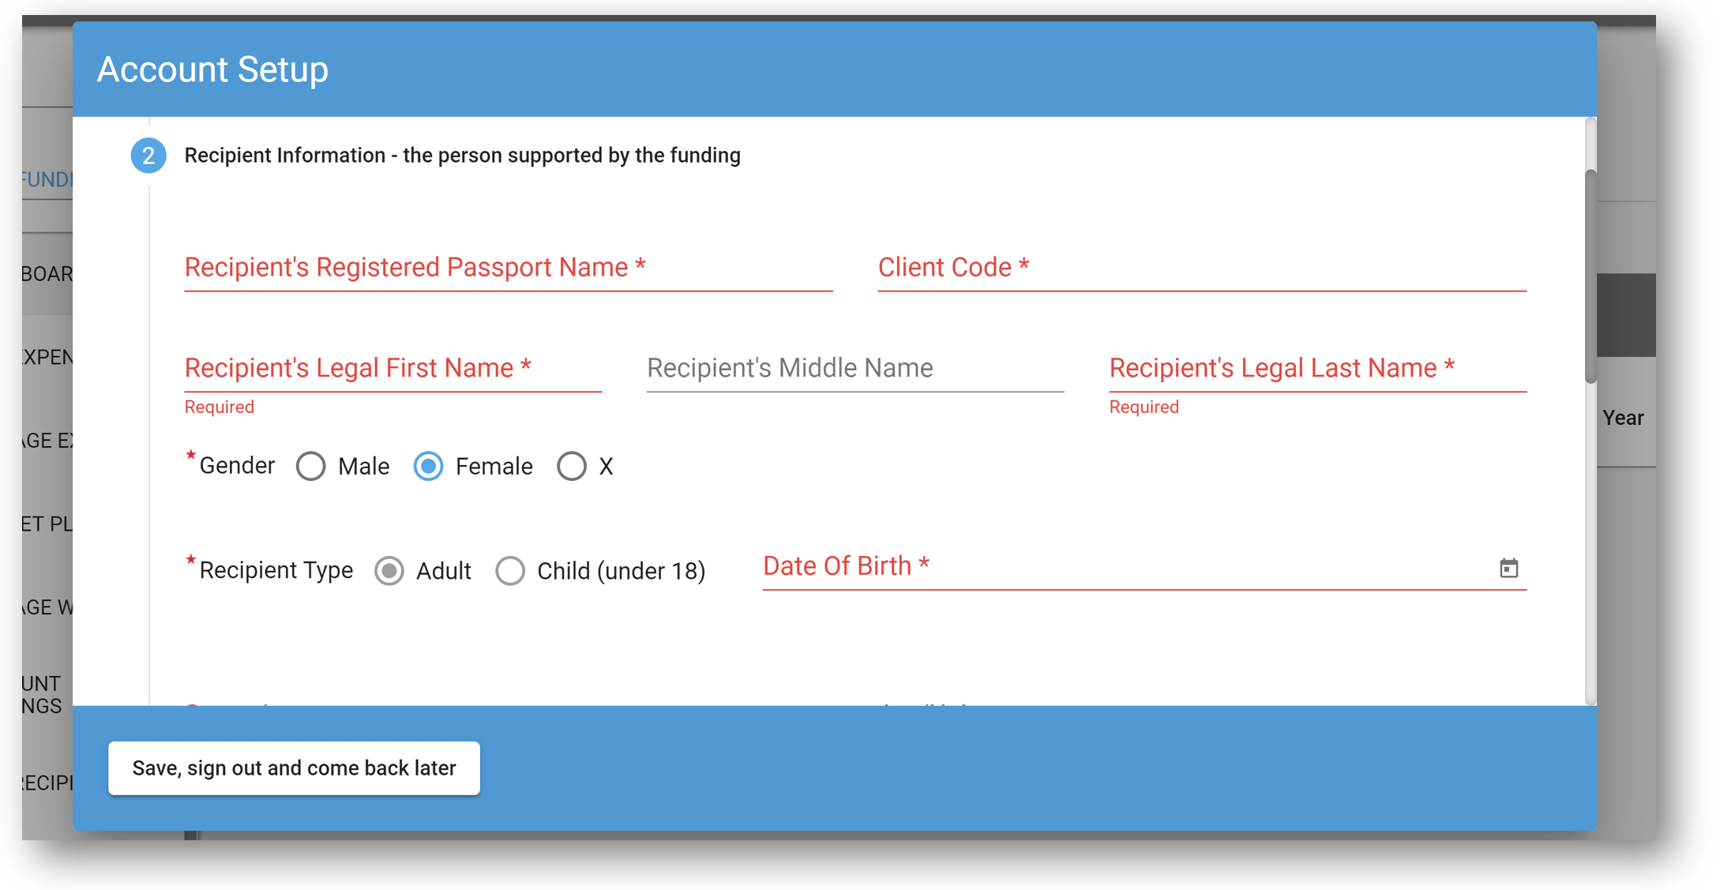Click the Recipient Information step heading
The height and width of the screenshot is (890, 1720).
[462, 155]
